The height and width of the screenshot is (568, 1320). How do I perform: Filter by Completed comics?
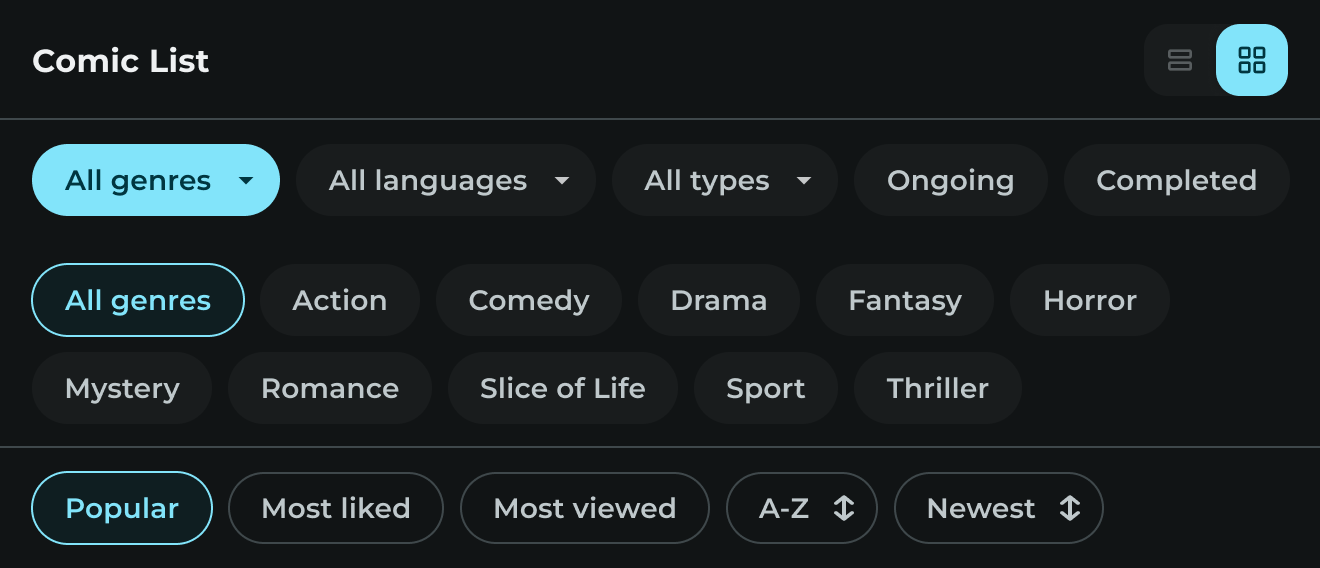point(1176,180)
